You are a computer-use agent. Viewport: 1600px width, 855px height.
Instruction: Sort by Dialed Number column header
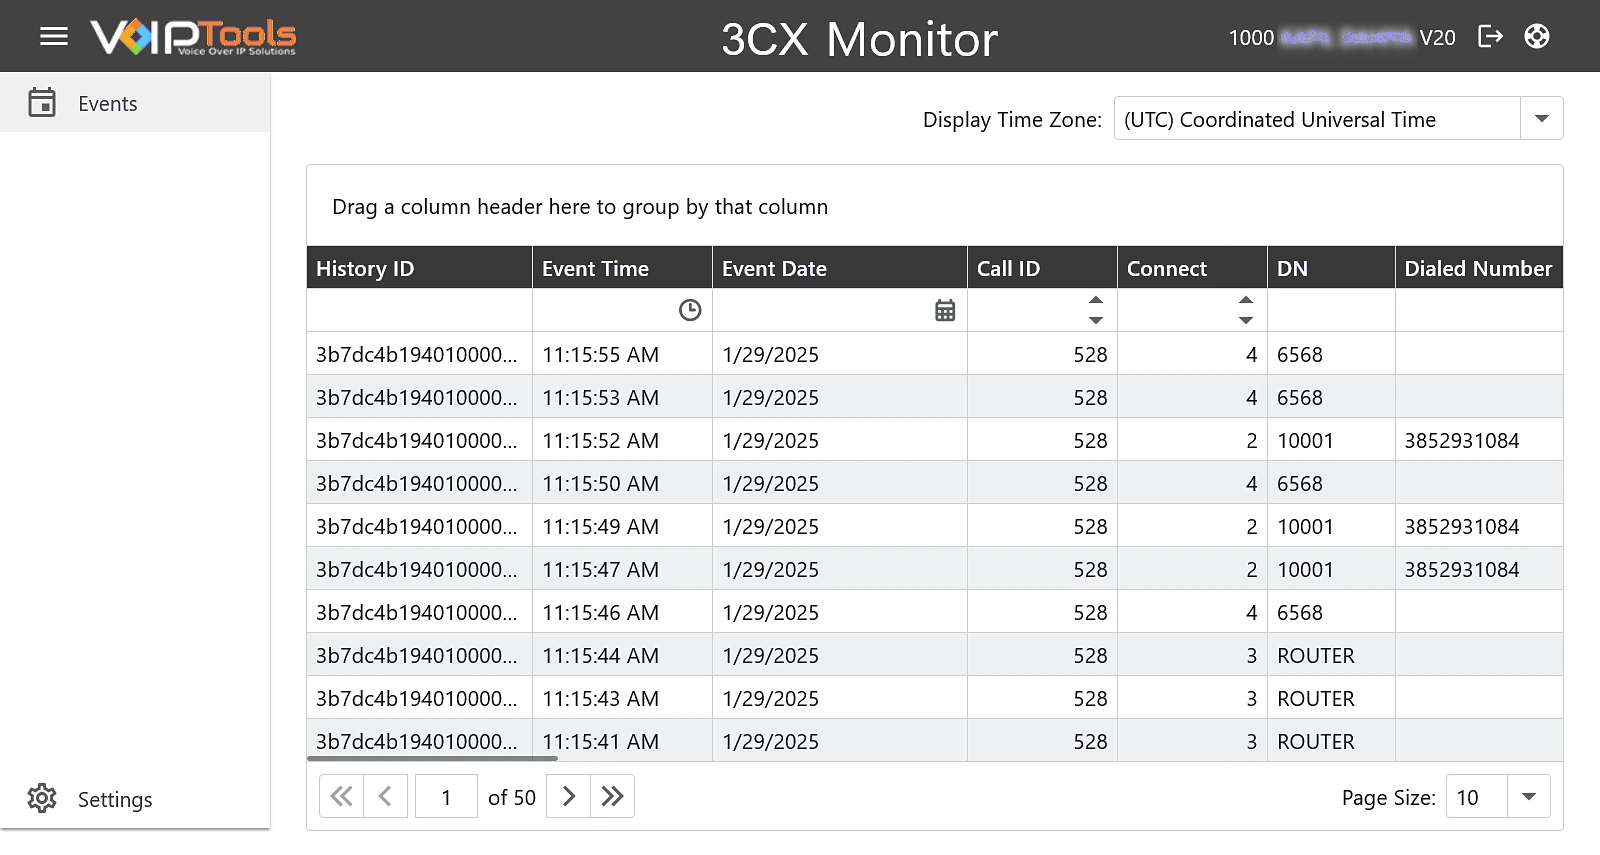point(1479,268)
